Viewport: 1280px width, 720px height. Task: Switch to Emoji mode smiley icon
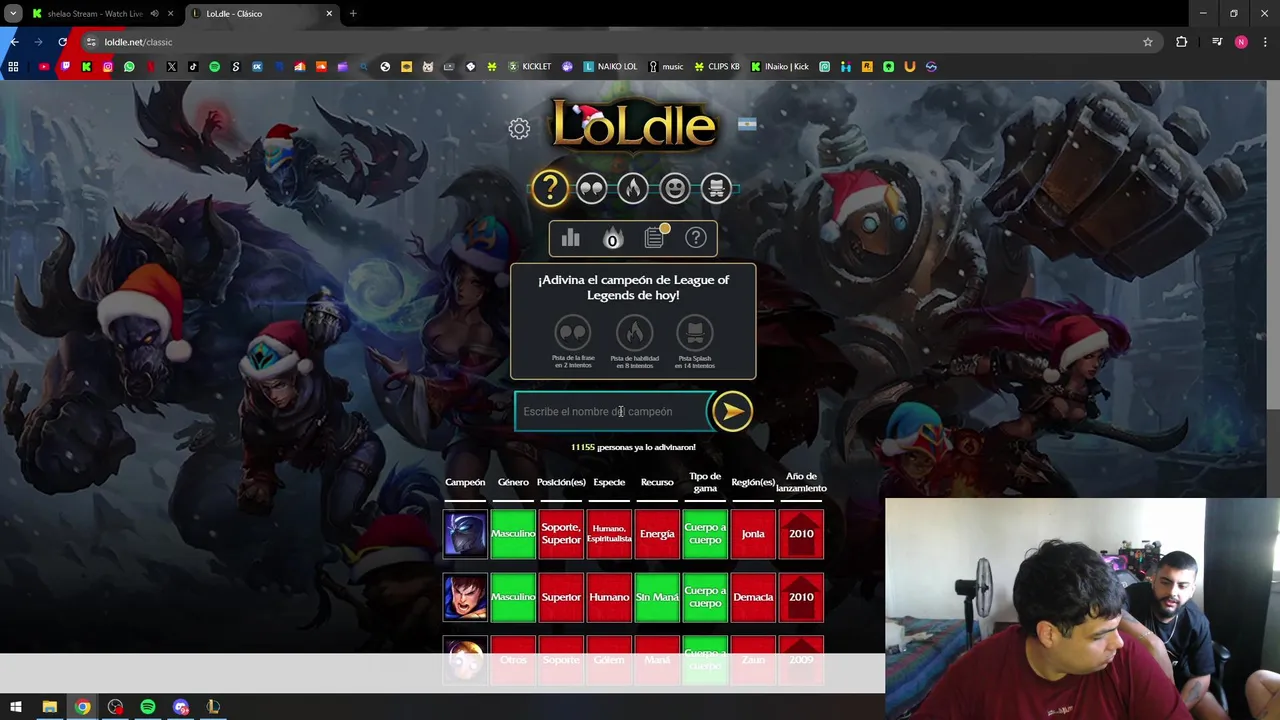tap(675, 188)
